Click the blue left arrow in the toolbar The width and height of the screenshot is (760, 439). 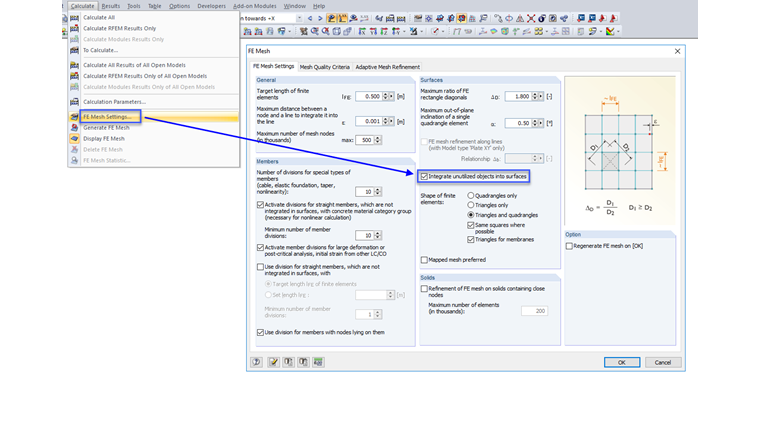[x=310, y=18]
